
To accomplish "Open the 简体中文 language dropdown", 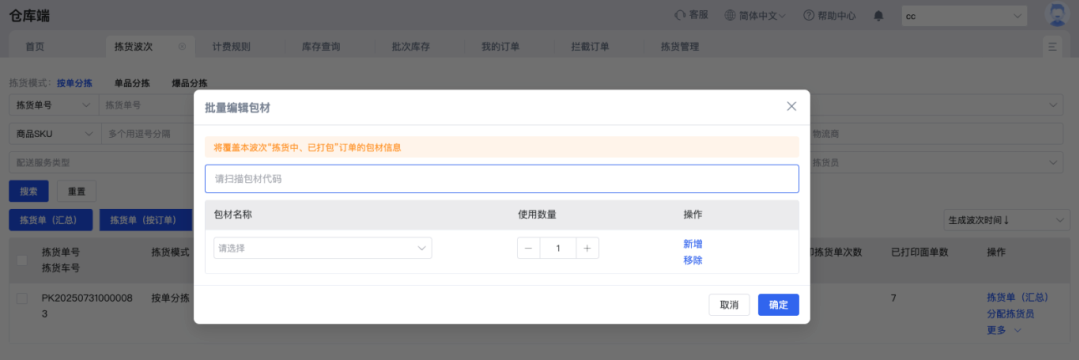I will point(755,15).
